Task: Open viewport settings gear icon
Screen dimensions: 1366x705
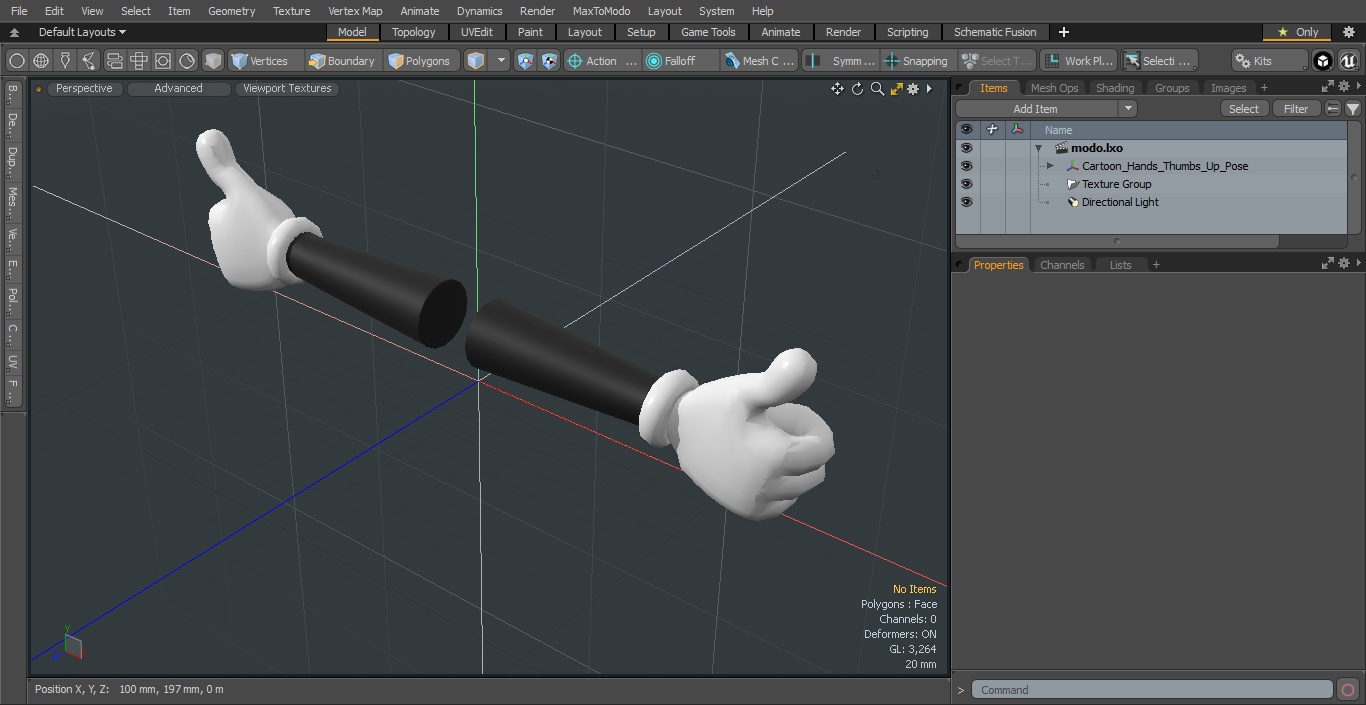Action: tap(913, 89)
